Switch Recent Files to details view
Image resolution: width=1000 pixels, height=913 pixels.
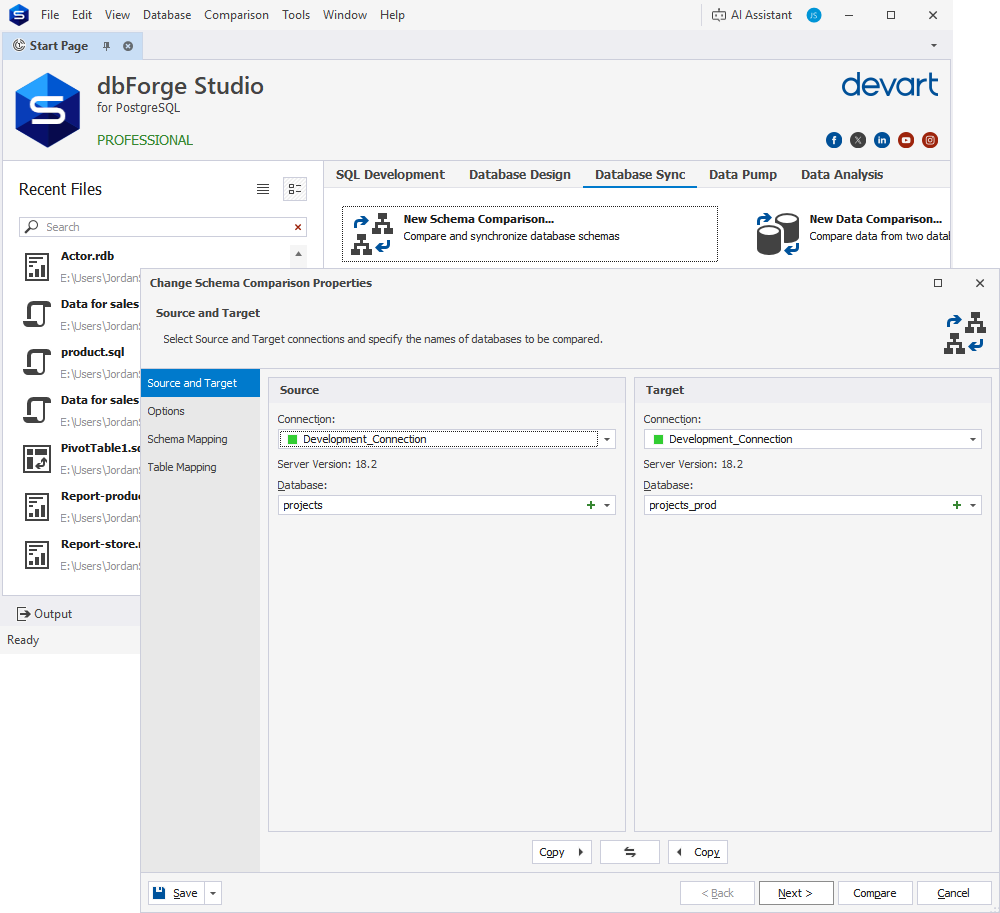pyautogui.click(x=295, y=189)
